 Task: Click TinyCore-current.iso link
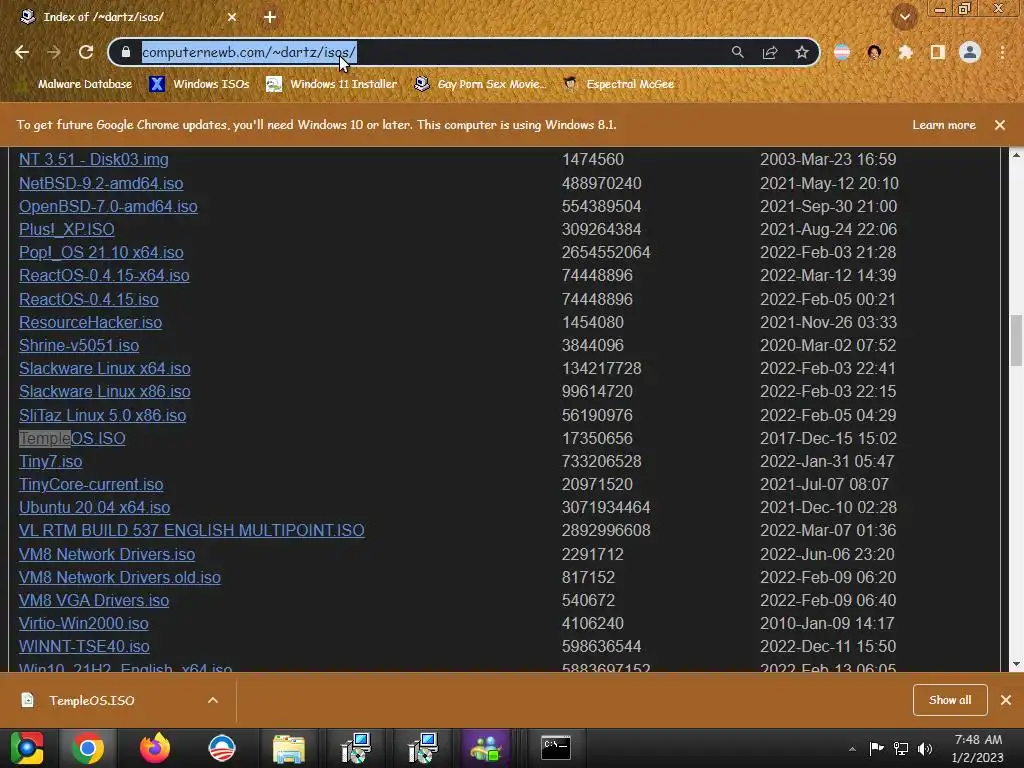[91, 485]
